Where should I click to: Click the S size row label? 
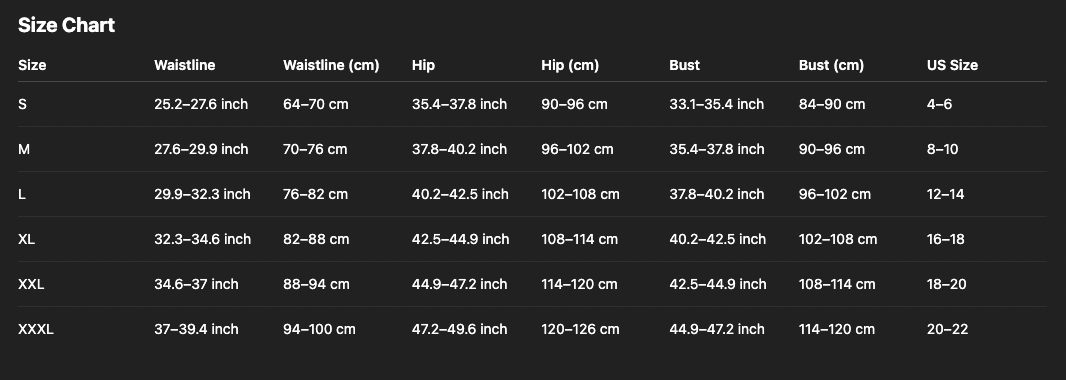pos(22,104)
